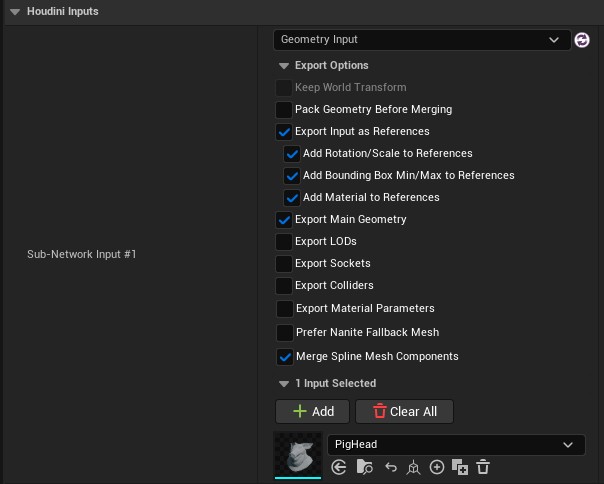This screenshot has width=604, height=484.
Task: Open the Geometry Input type dropdown
Action: [419, 40]
